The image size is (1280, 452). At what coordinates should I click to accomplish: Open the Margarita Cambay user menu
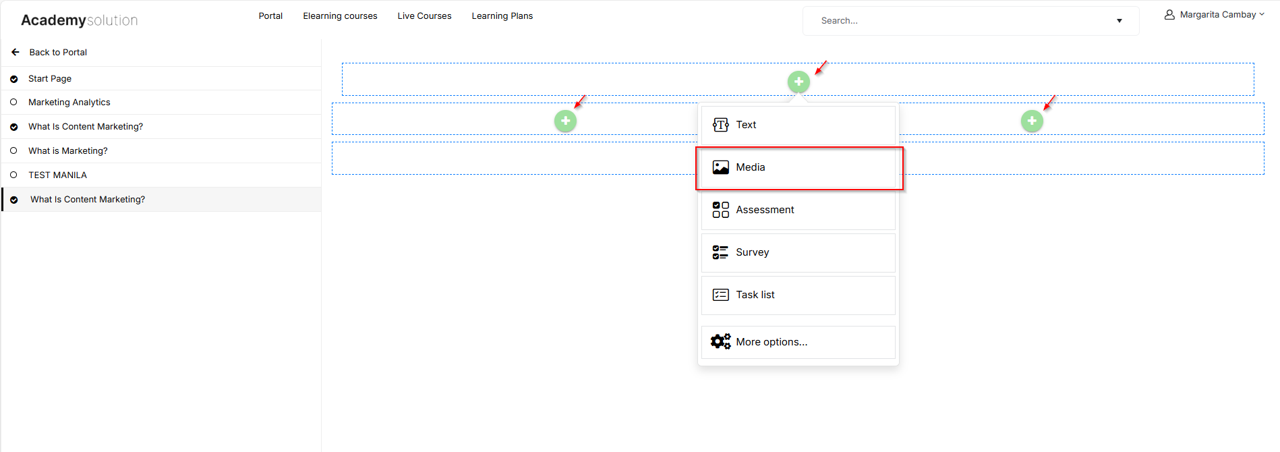[x=1215, y=15]
